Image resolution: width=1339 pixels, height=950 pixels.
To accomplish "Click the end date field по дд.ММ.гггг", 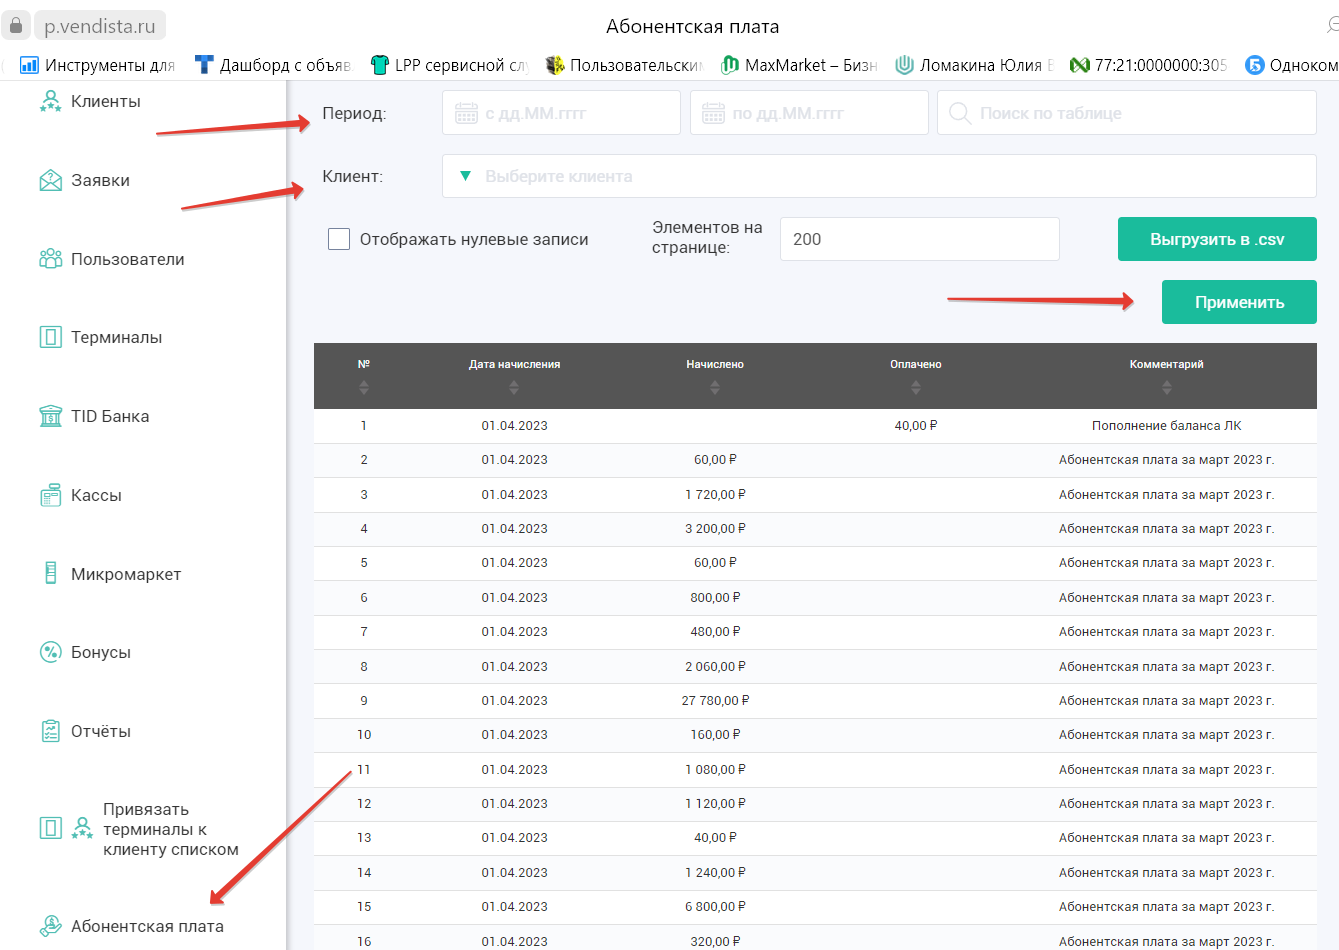I will [809, 113].
